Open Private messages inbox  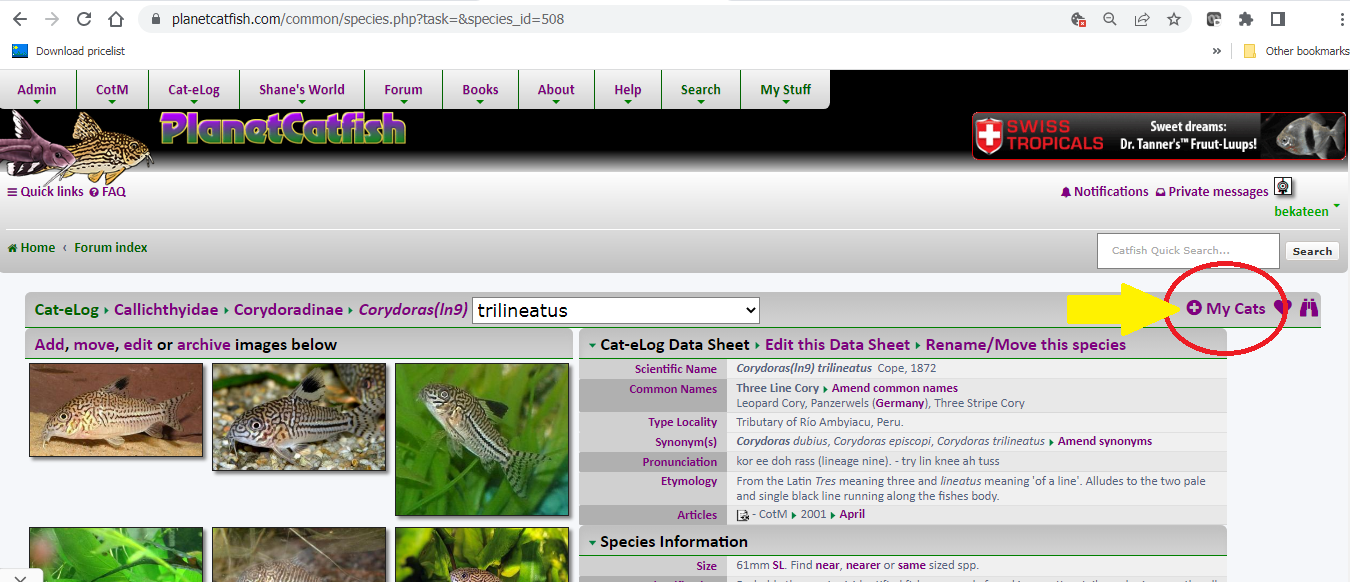tap(1212, 192)
